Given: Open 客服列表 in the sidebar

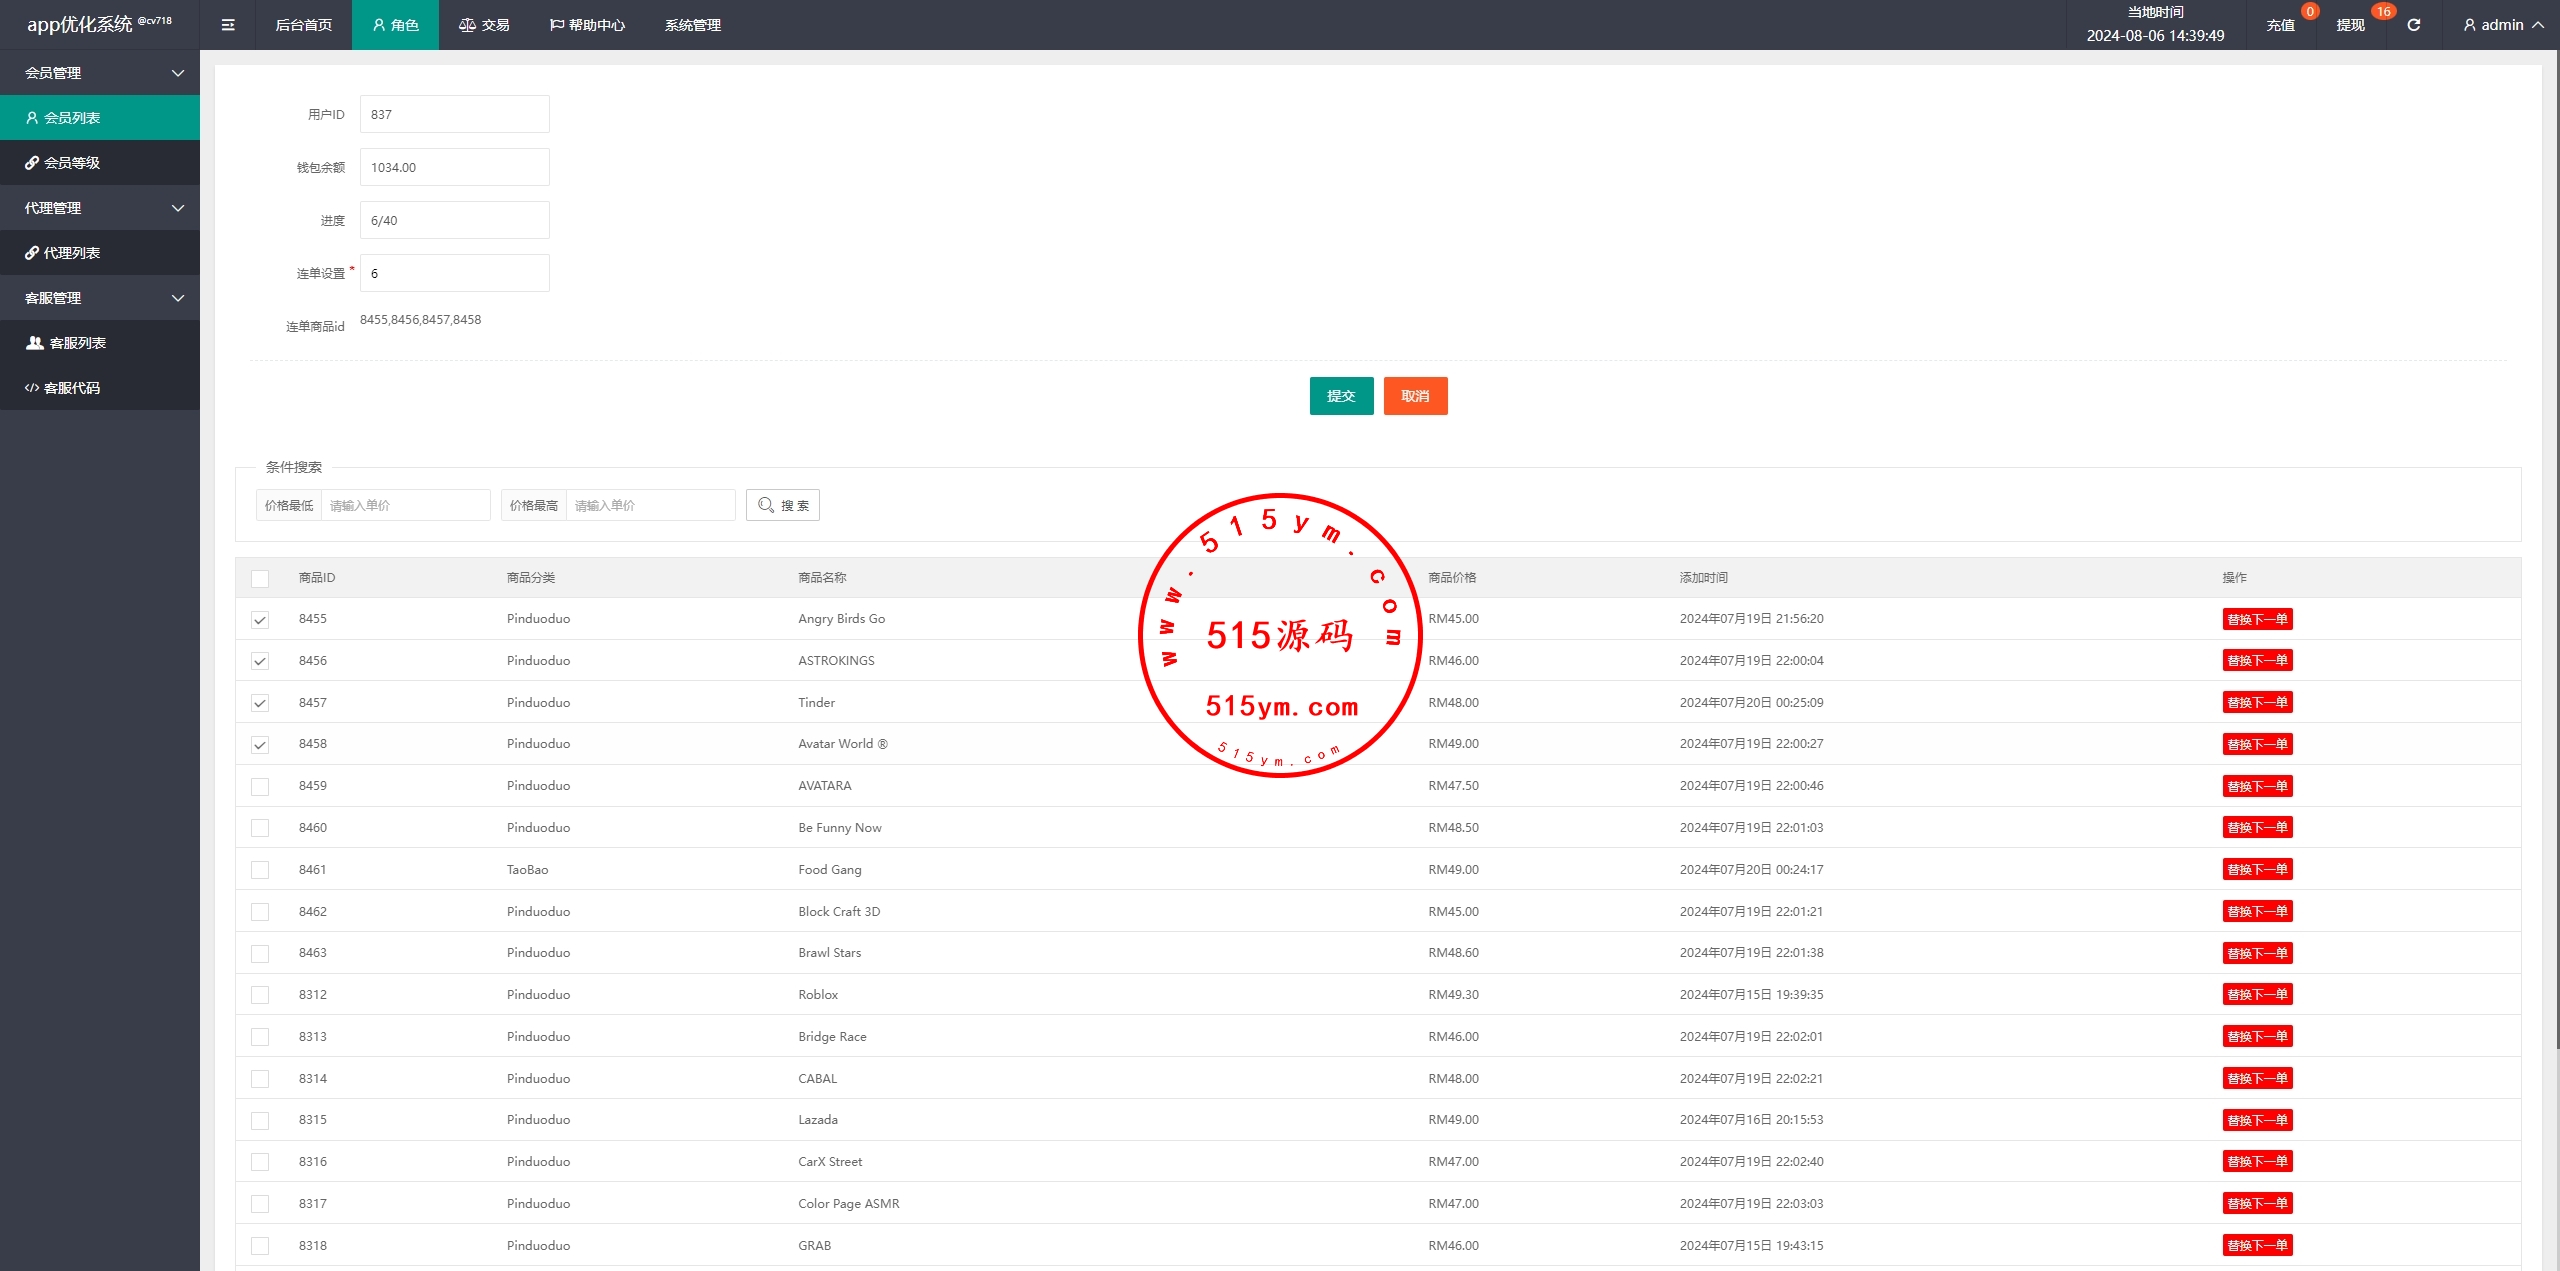Looking at the screenshot, I should pyautogui.click(x=77, y=343).
